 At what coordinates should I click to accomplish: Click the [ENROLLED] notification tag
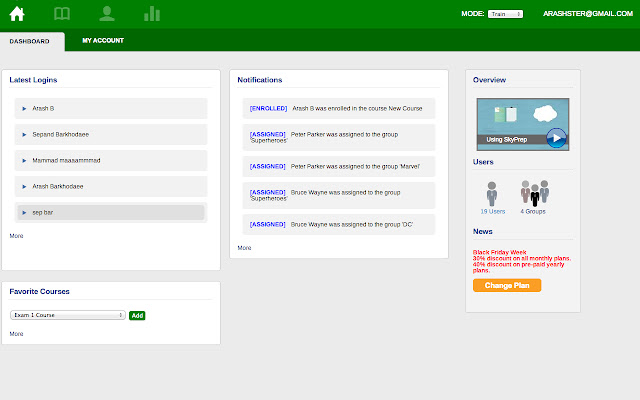pos(268,109)
